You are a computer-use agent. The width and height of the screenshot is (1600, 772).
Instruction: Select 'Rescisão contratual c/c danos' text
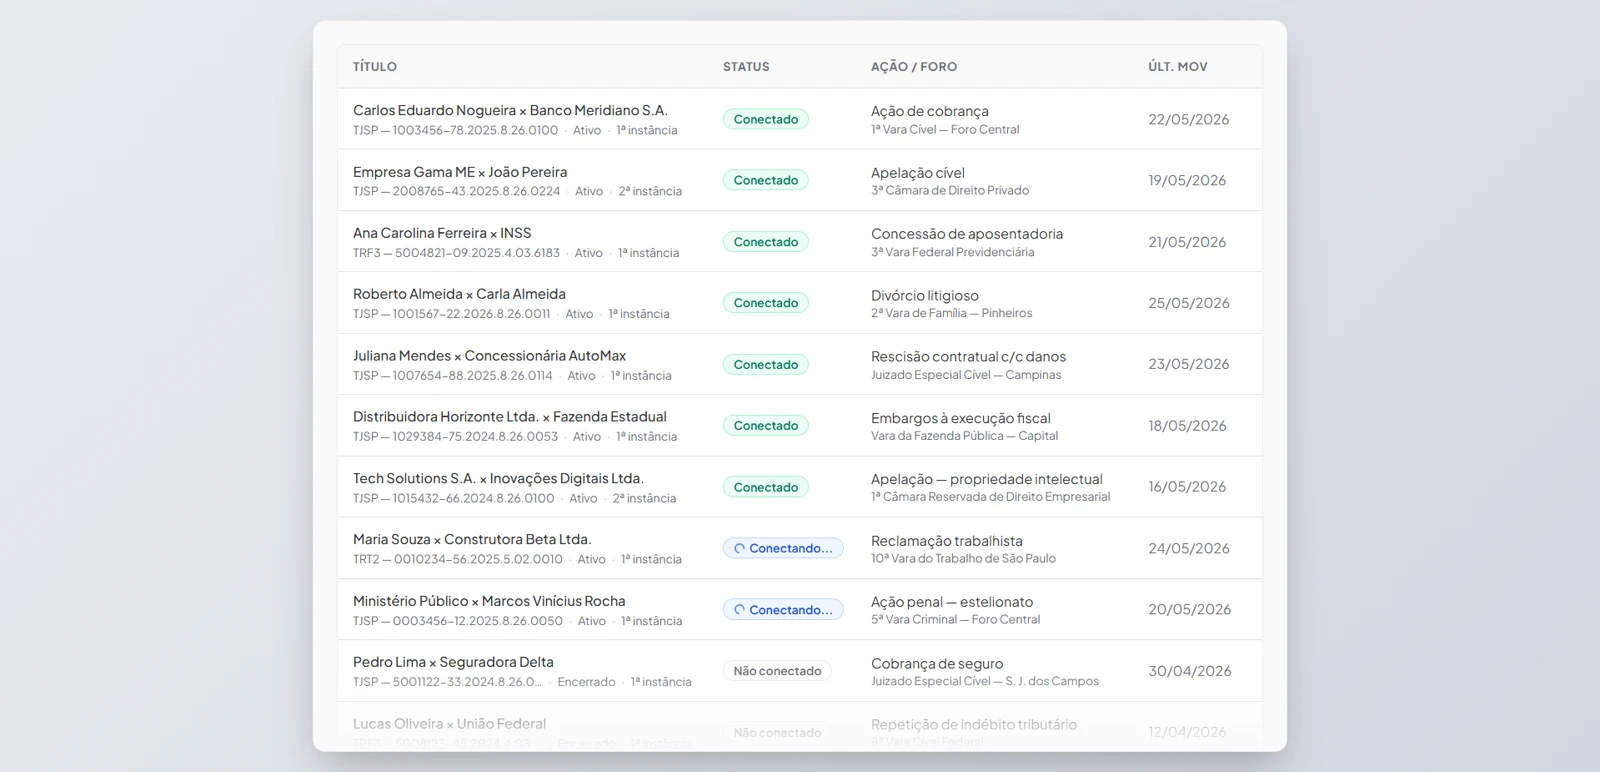(x=968, y=357)
